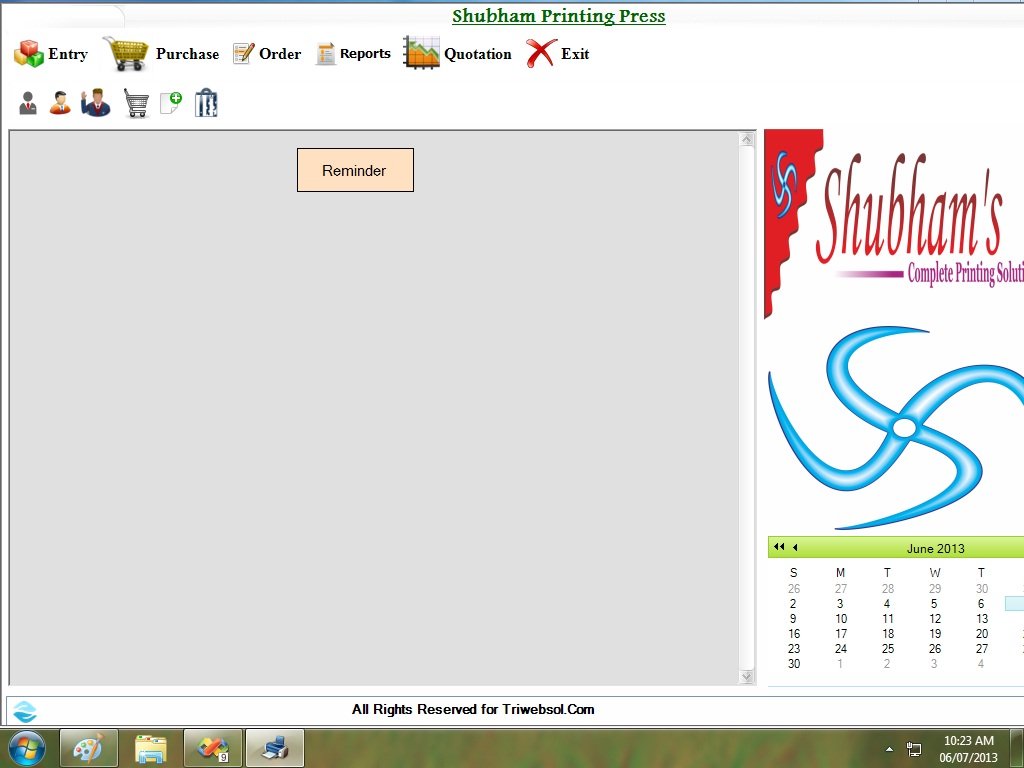Screen dimensions: 1024x768
Task: Click the Reminder button
Action: [355, 170]
